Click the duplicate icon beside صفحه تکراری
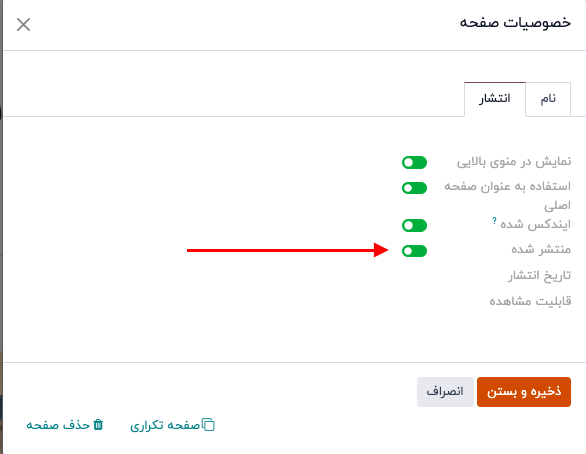586x454 pixels. coord(209,424)
